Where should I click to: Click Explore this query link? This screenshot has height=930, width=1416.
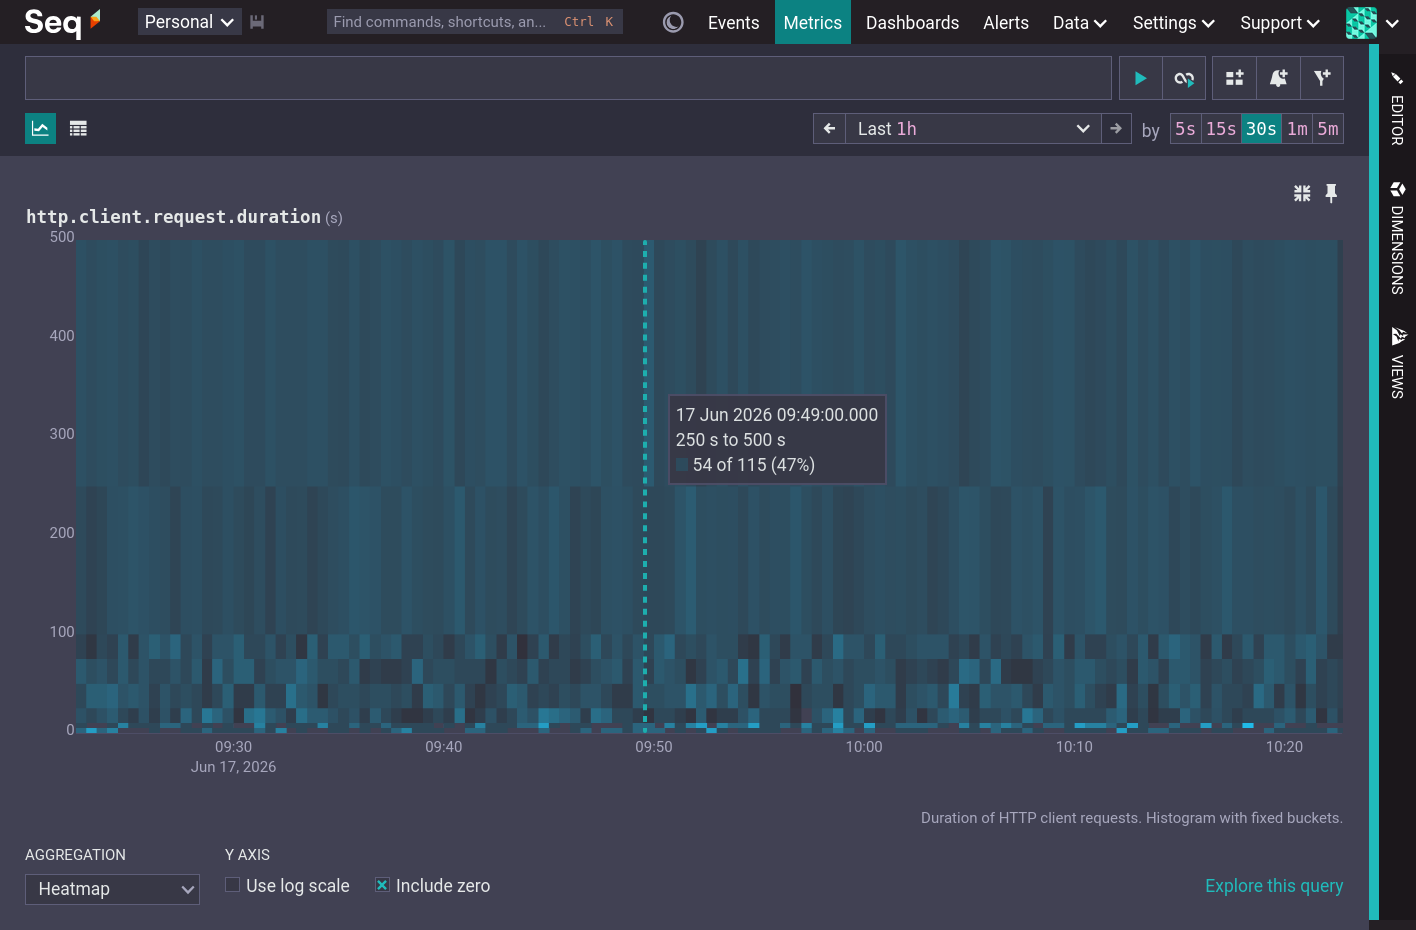[x=1273, y=886]
